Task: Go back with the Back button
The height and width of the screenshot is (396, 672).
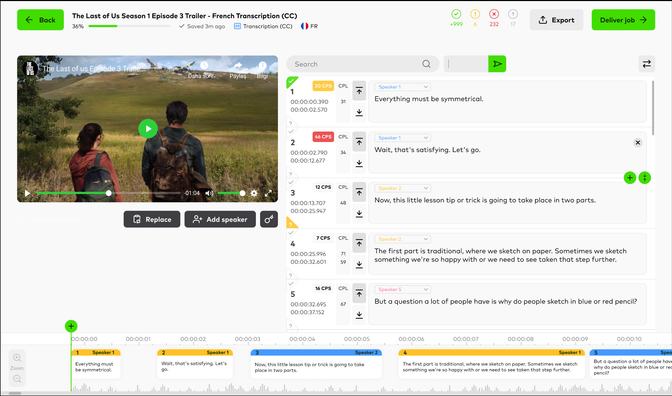Action: pyautogui.click(x=40, y=20)
